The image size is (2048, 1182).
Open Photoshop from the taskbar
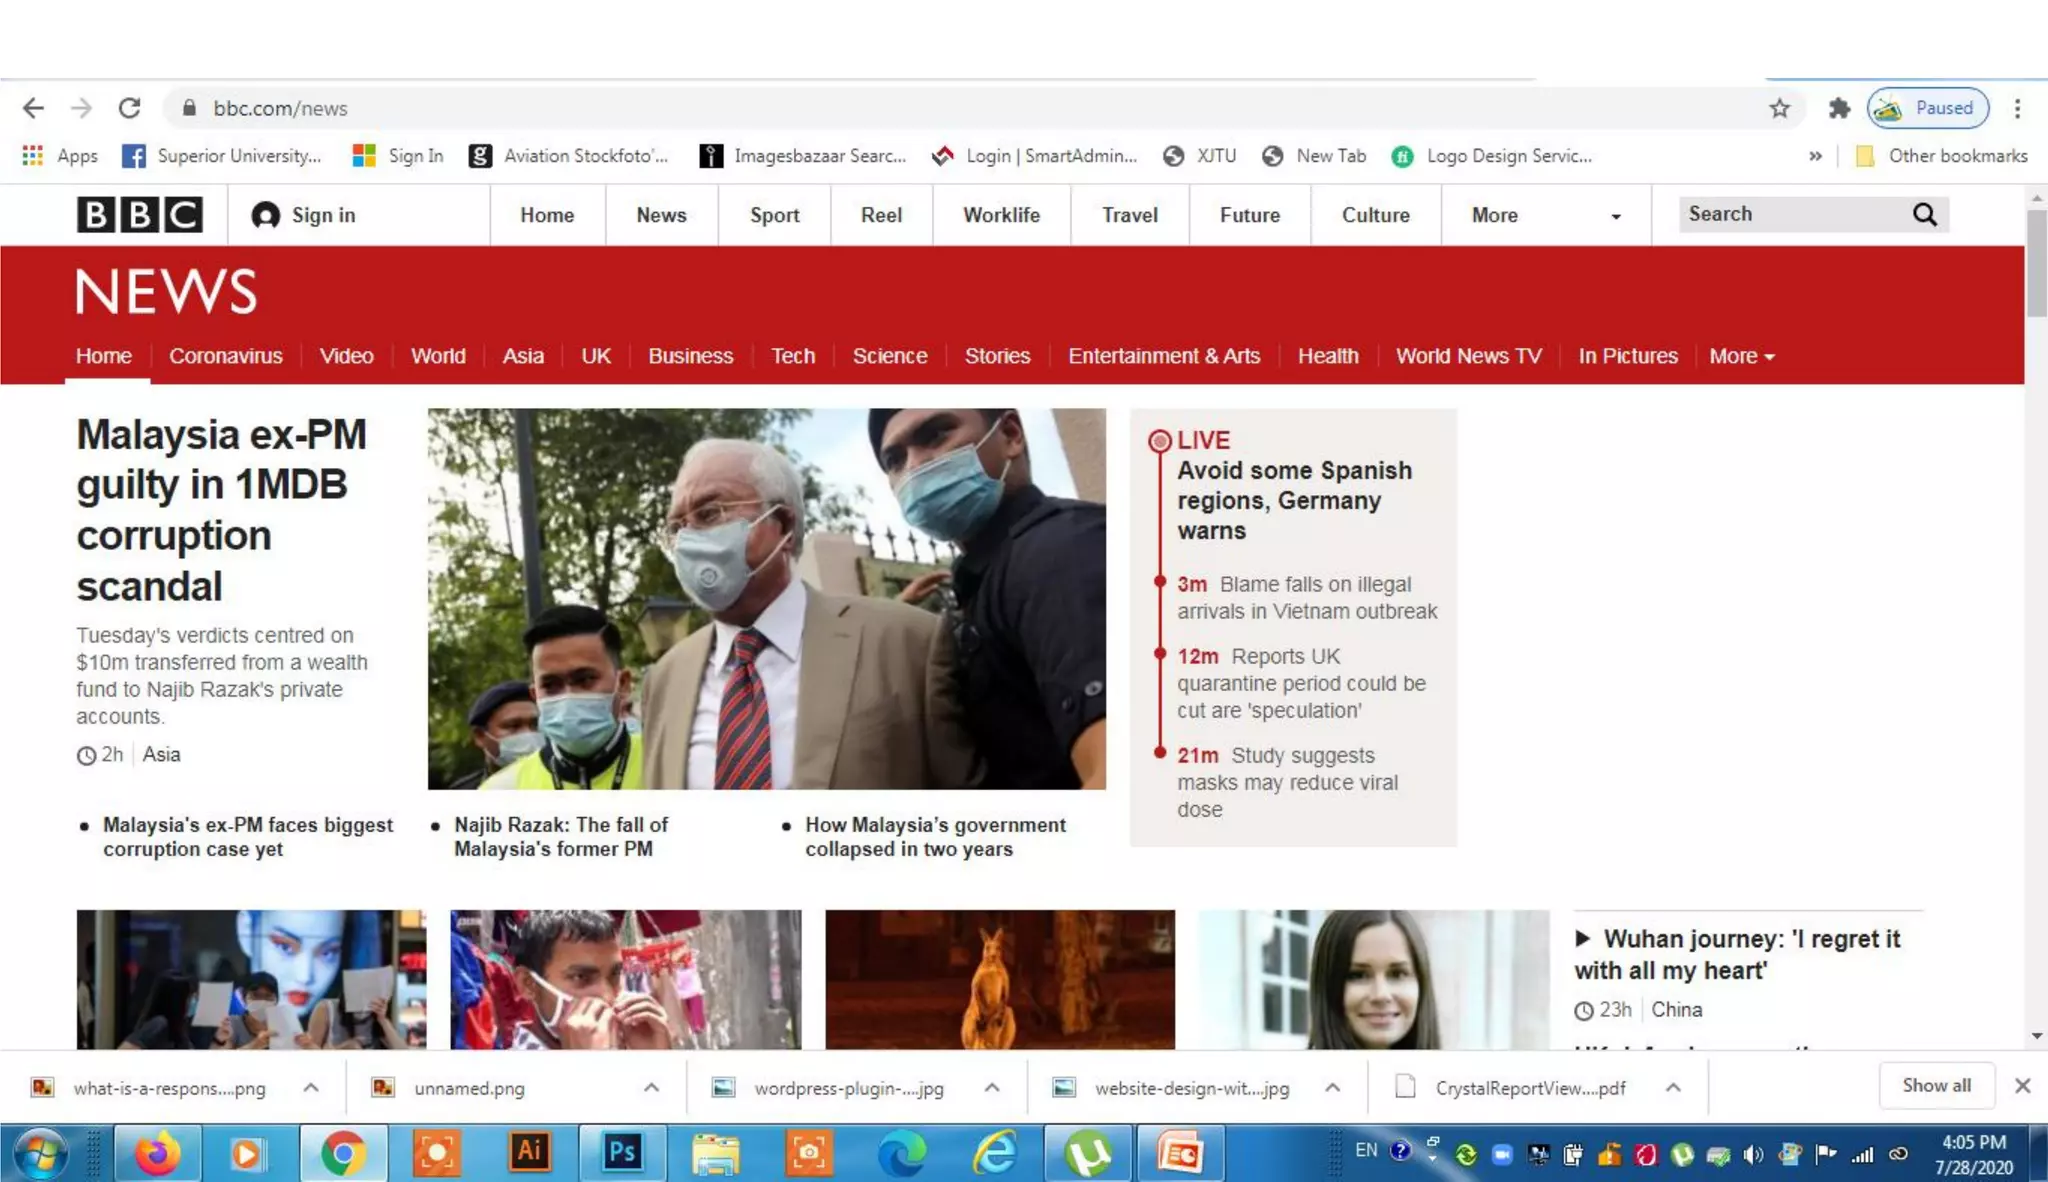[x=621, y=1153]
